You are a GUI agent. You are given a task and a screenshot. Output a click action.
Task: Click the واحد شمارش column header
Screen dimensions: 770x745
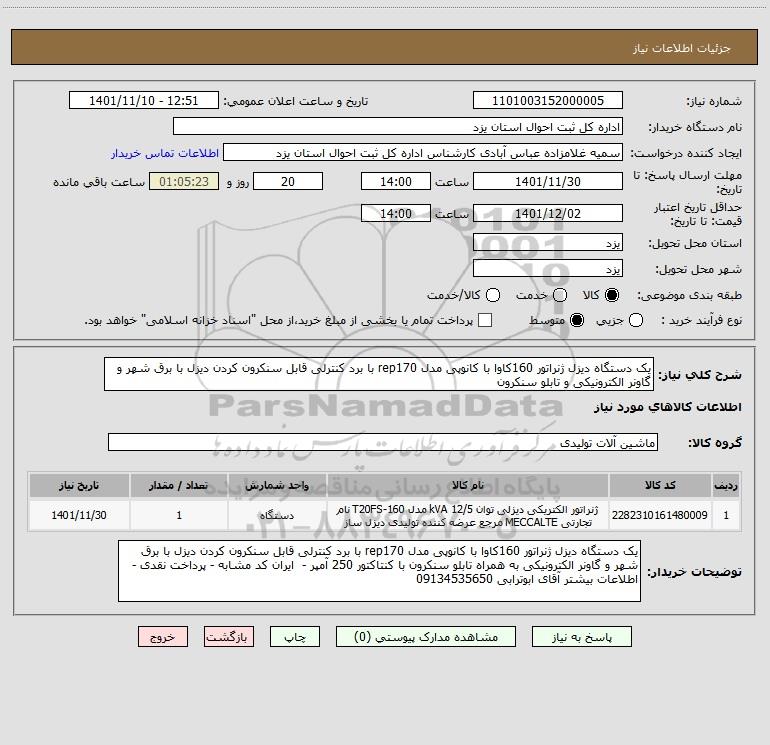(x=277, y=485)
